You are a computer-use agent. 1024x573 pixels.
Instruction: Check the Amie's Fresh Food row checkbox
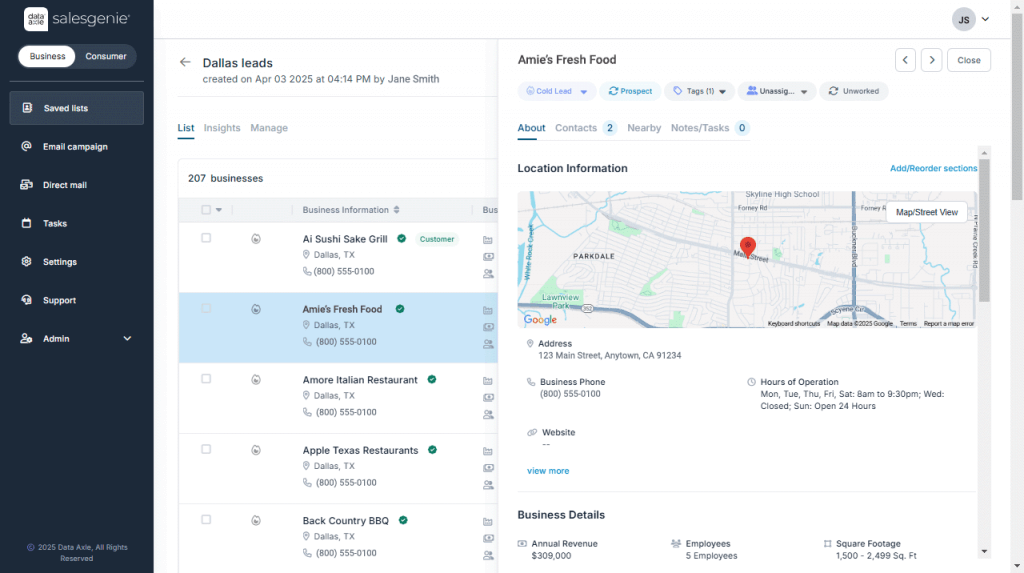click(206, 308)
